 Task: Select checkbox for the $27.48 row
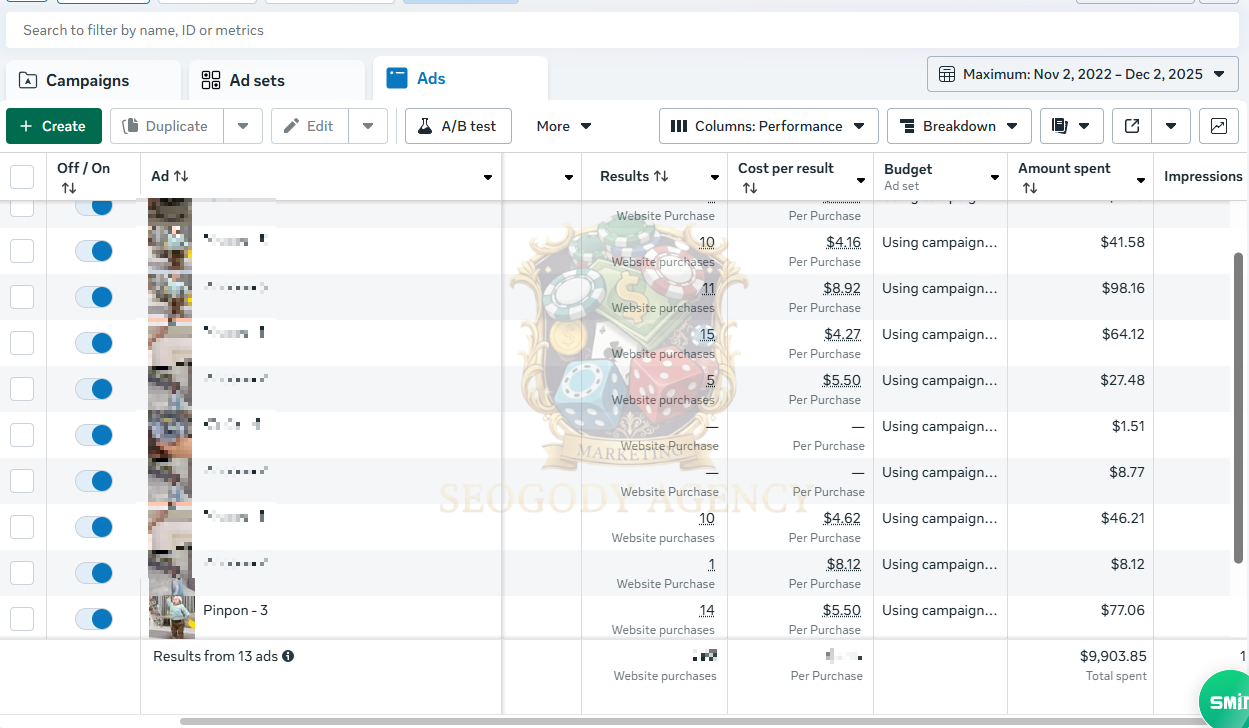pos(22,389)
